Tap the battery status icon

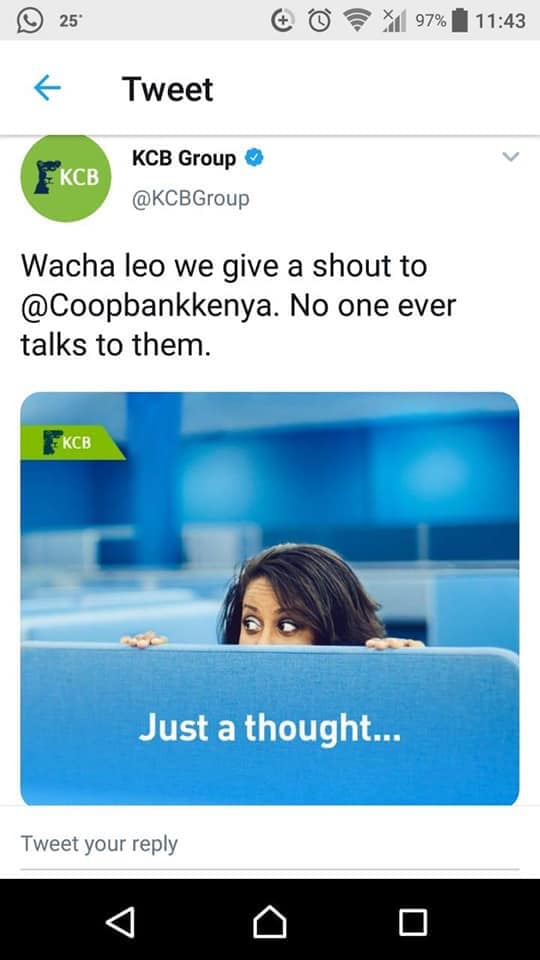tap(459, 21)
